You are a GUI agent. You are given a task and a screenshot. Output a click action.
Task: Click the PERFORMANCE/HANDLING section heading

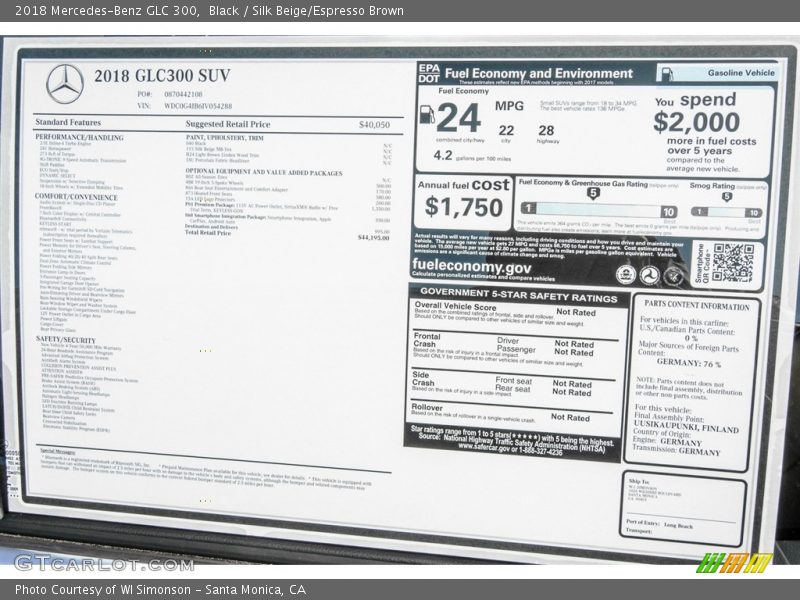point(79,137)
